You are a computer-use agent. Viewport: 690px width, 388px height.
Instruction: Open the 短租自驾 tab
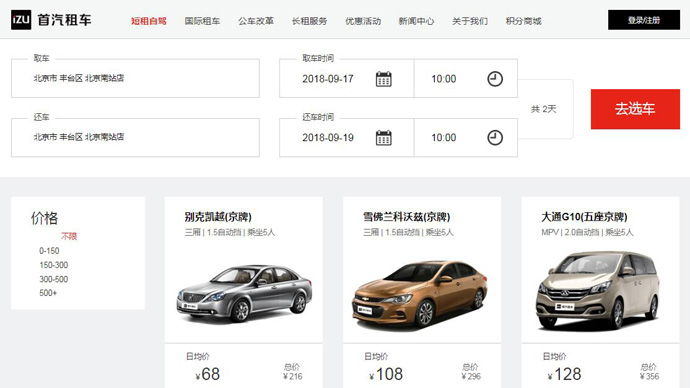(x=149, y=21)
